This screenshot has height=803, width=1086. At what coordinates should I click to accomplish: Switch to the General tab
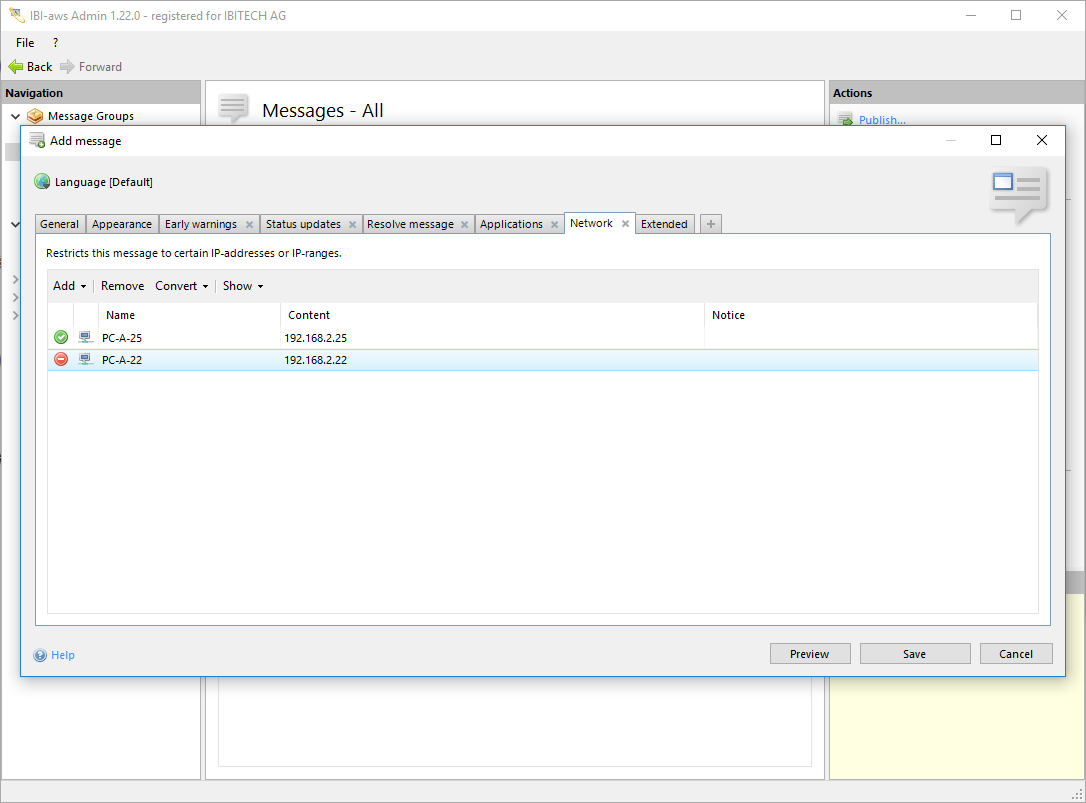(x=60, y=225)
